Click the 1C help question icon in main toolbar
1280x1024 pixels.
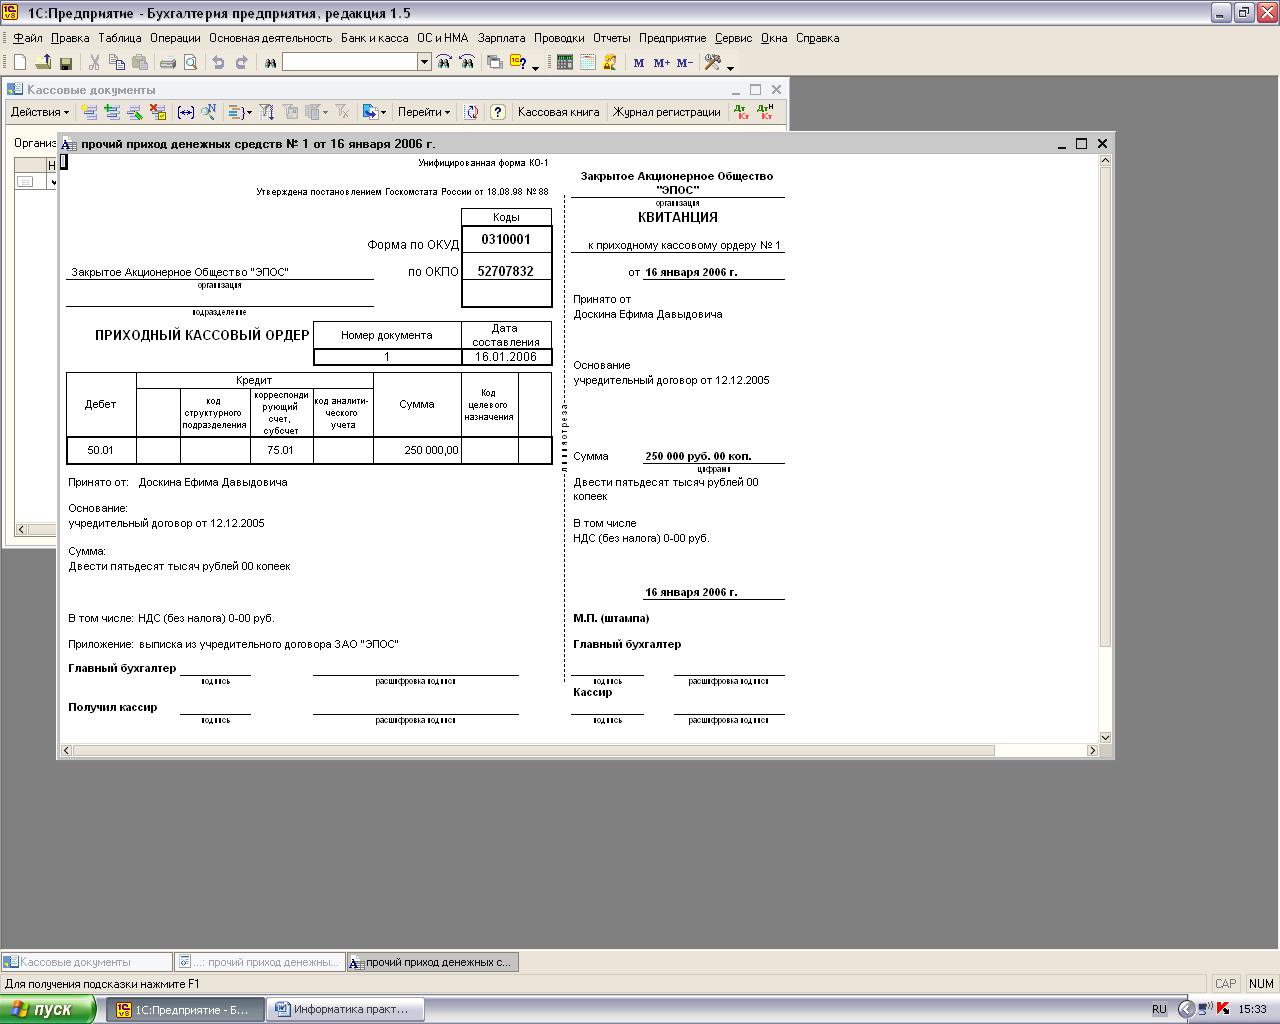[x=518, y=62]
